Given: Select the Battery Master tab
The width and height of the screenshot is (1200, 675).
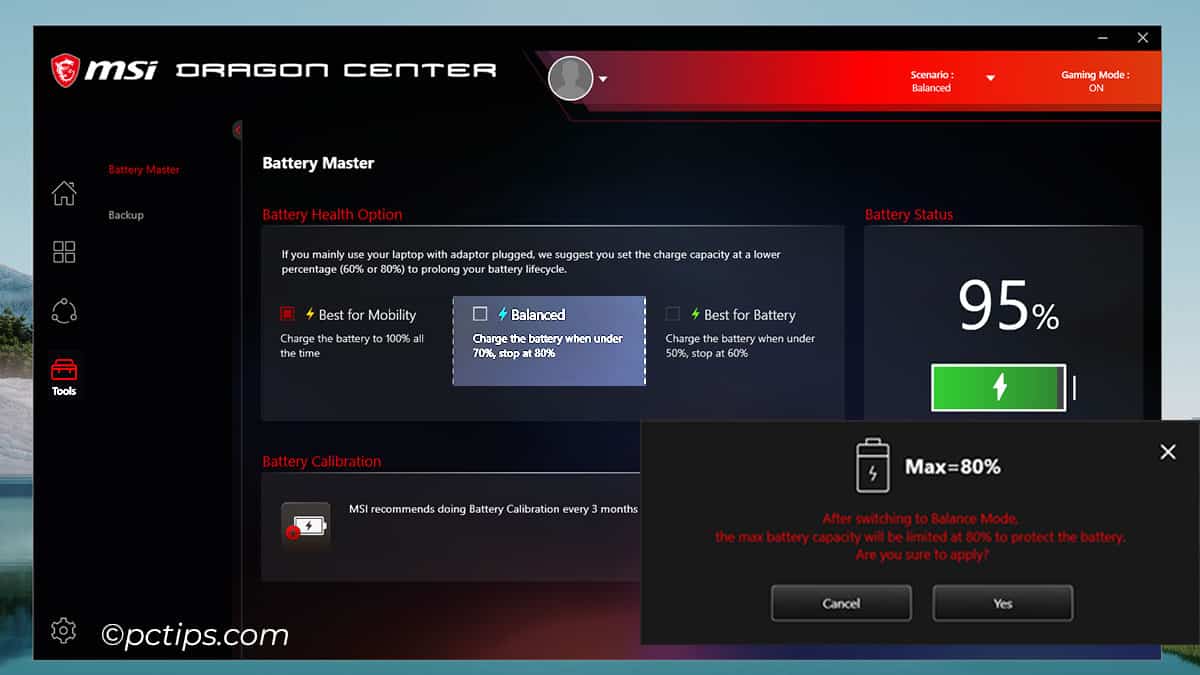Looking at the screenshot, I should pyautogui.click(x=141, y=169).
